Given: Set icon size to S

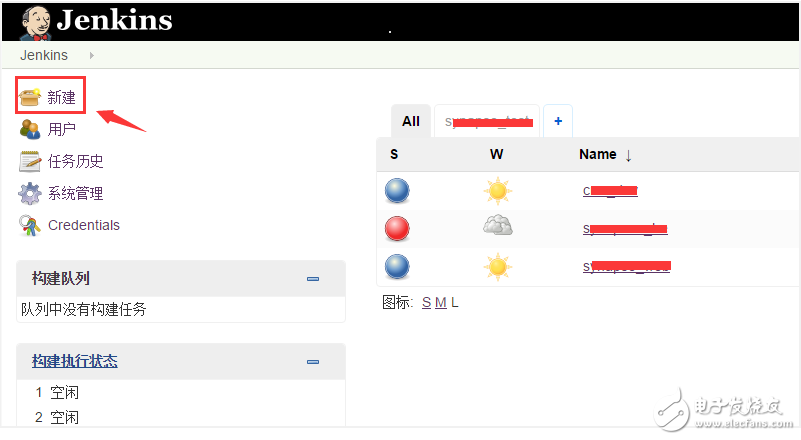Looking at the screenshot, I should point(427,303).
